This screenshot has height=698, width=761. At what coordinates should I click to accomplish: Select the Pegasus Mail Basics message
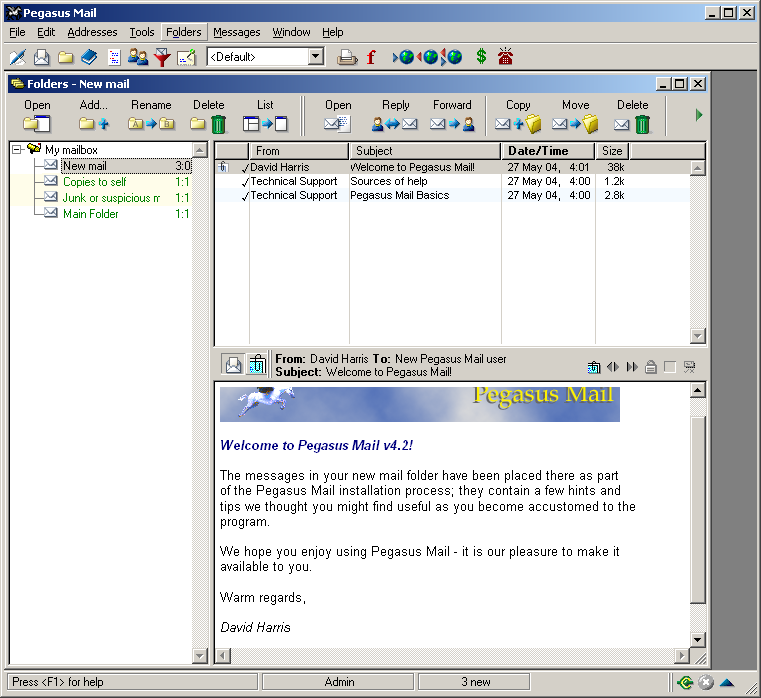[452, 196]
